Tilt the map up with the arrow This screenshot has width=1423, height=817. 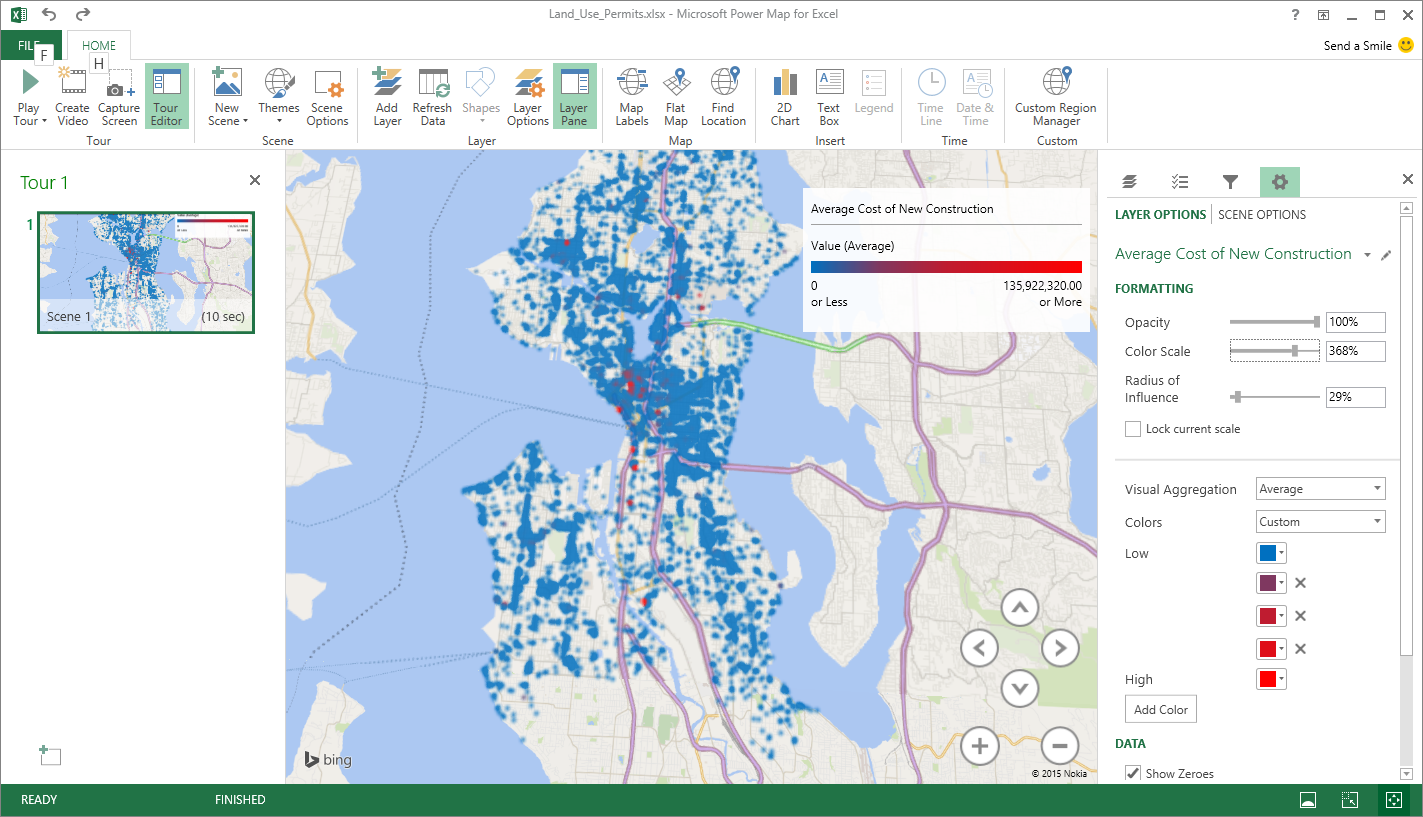[1020, 607]
